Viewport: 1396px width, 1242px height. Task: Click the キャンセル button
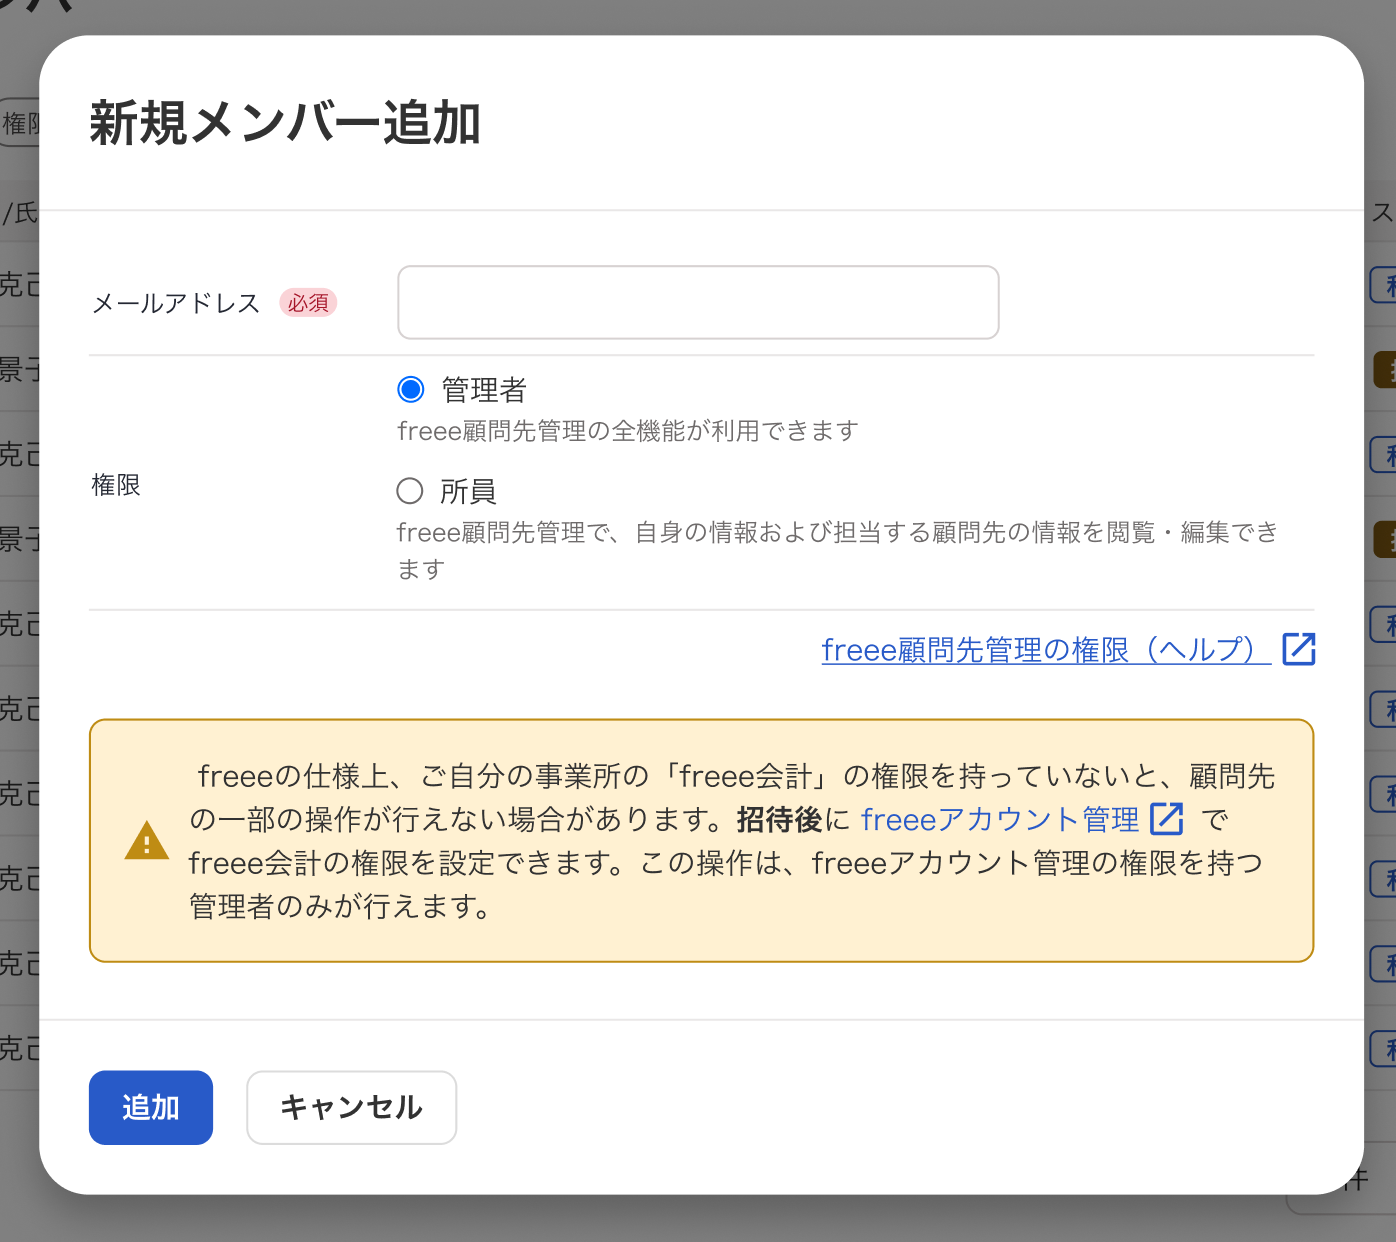[x=352, y=1108]
